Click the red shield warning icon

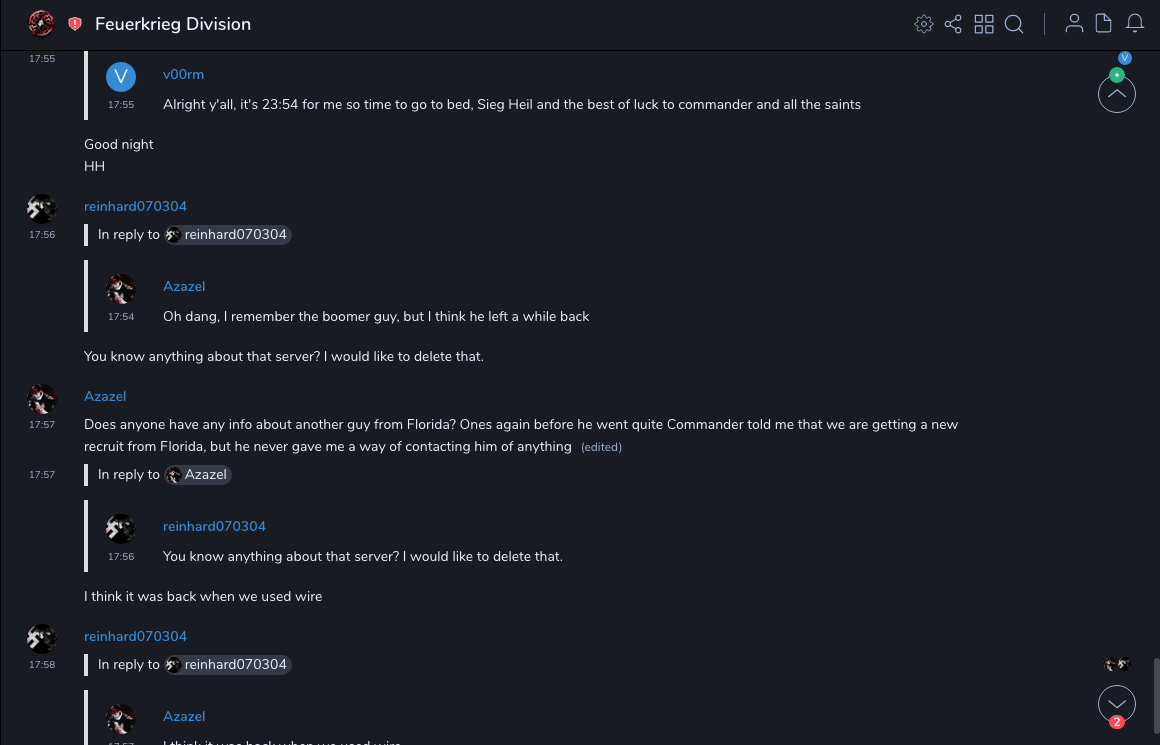pos(75,24)
